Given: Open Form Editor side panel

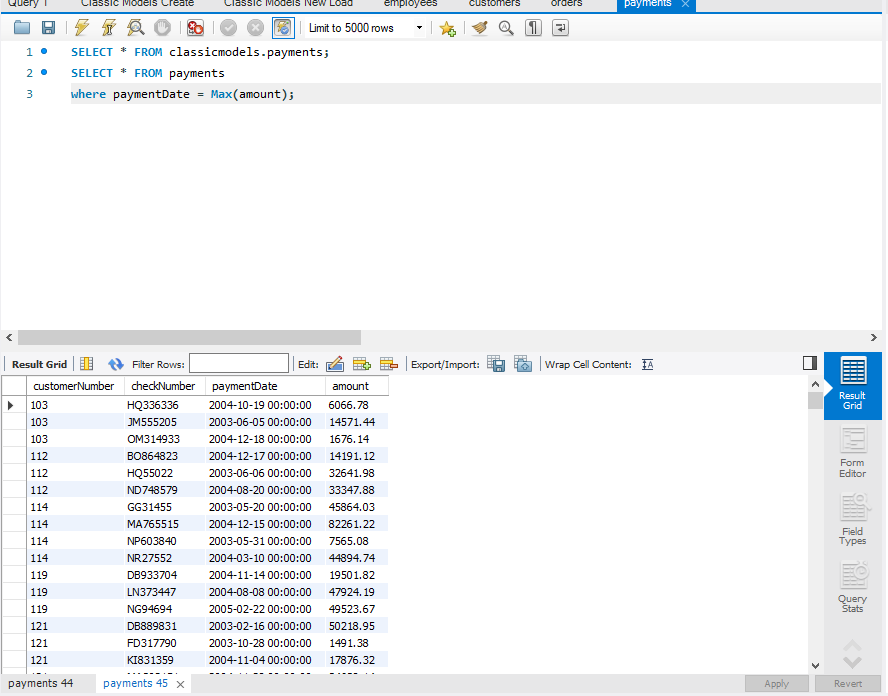Looking at the screenshot, I should tap(852, 453).
